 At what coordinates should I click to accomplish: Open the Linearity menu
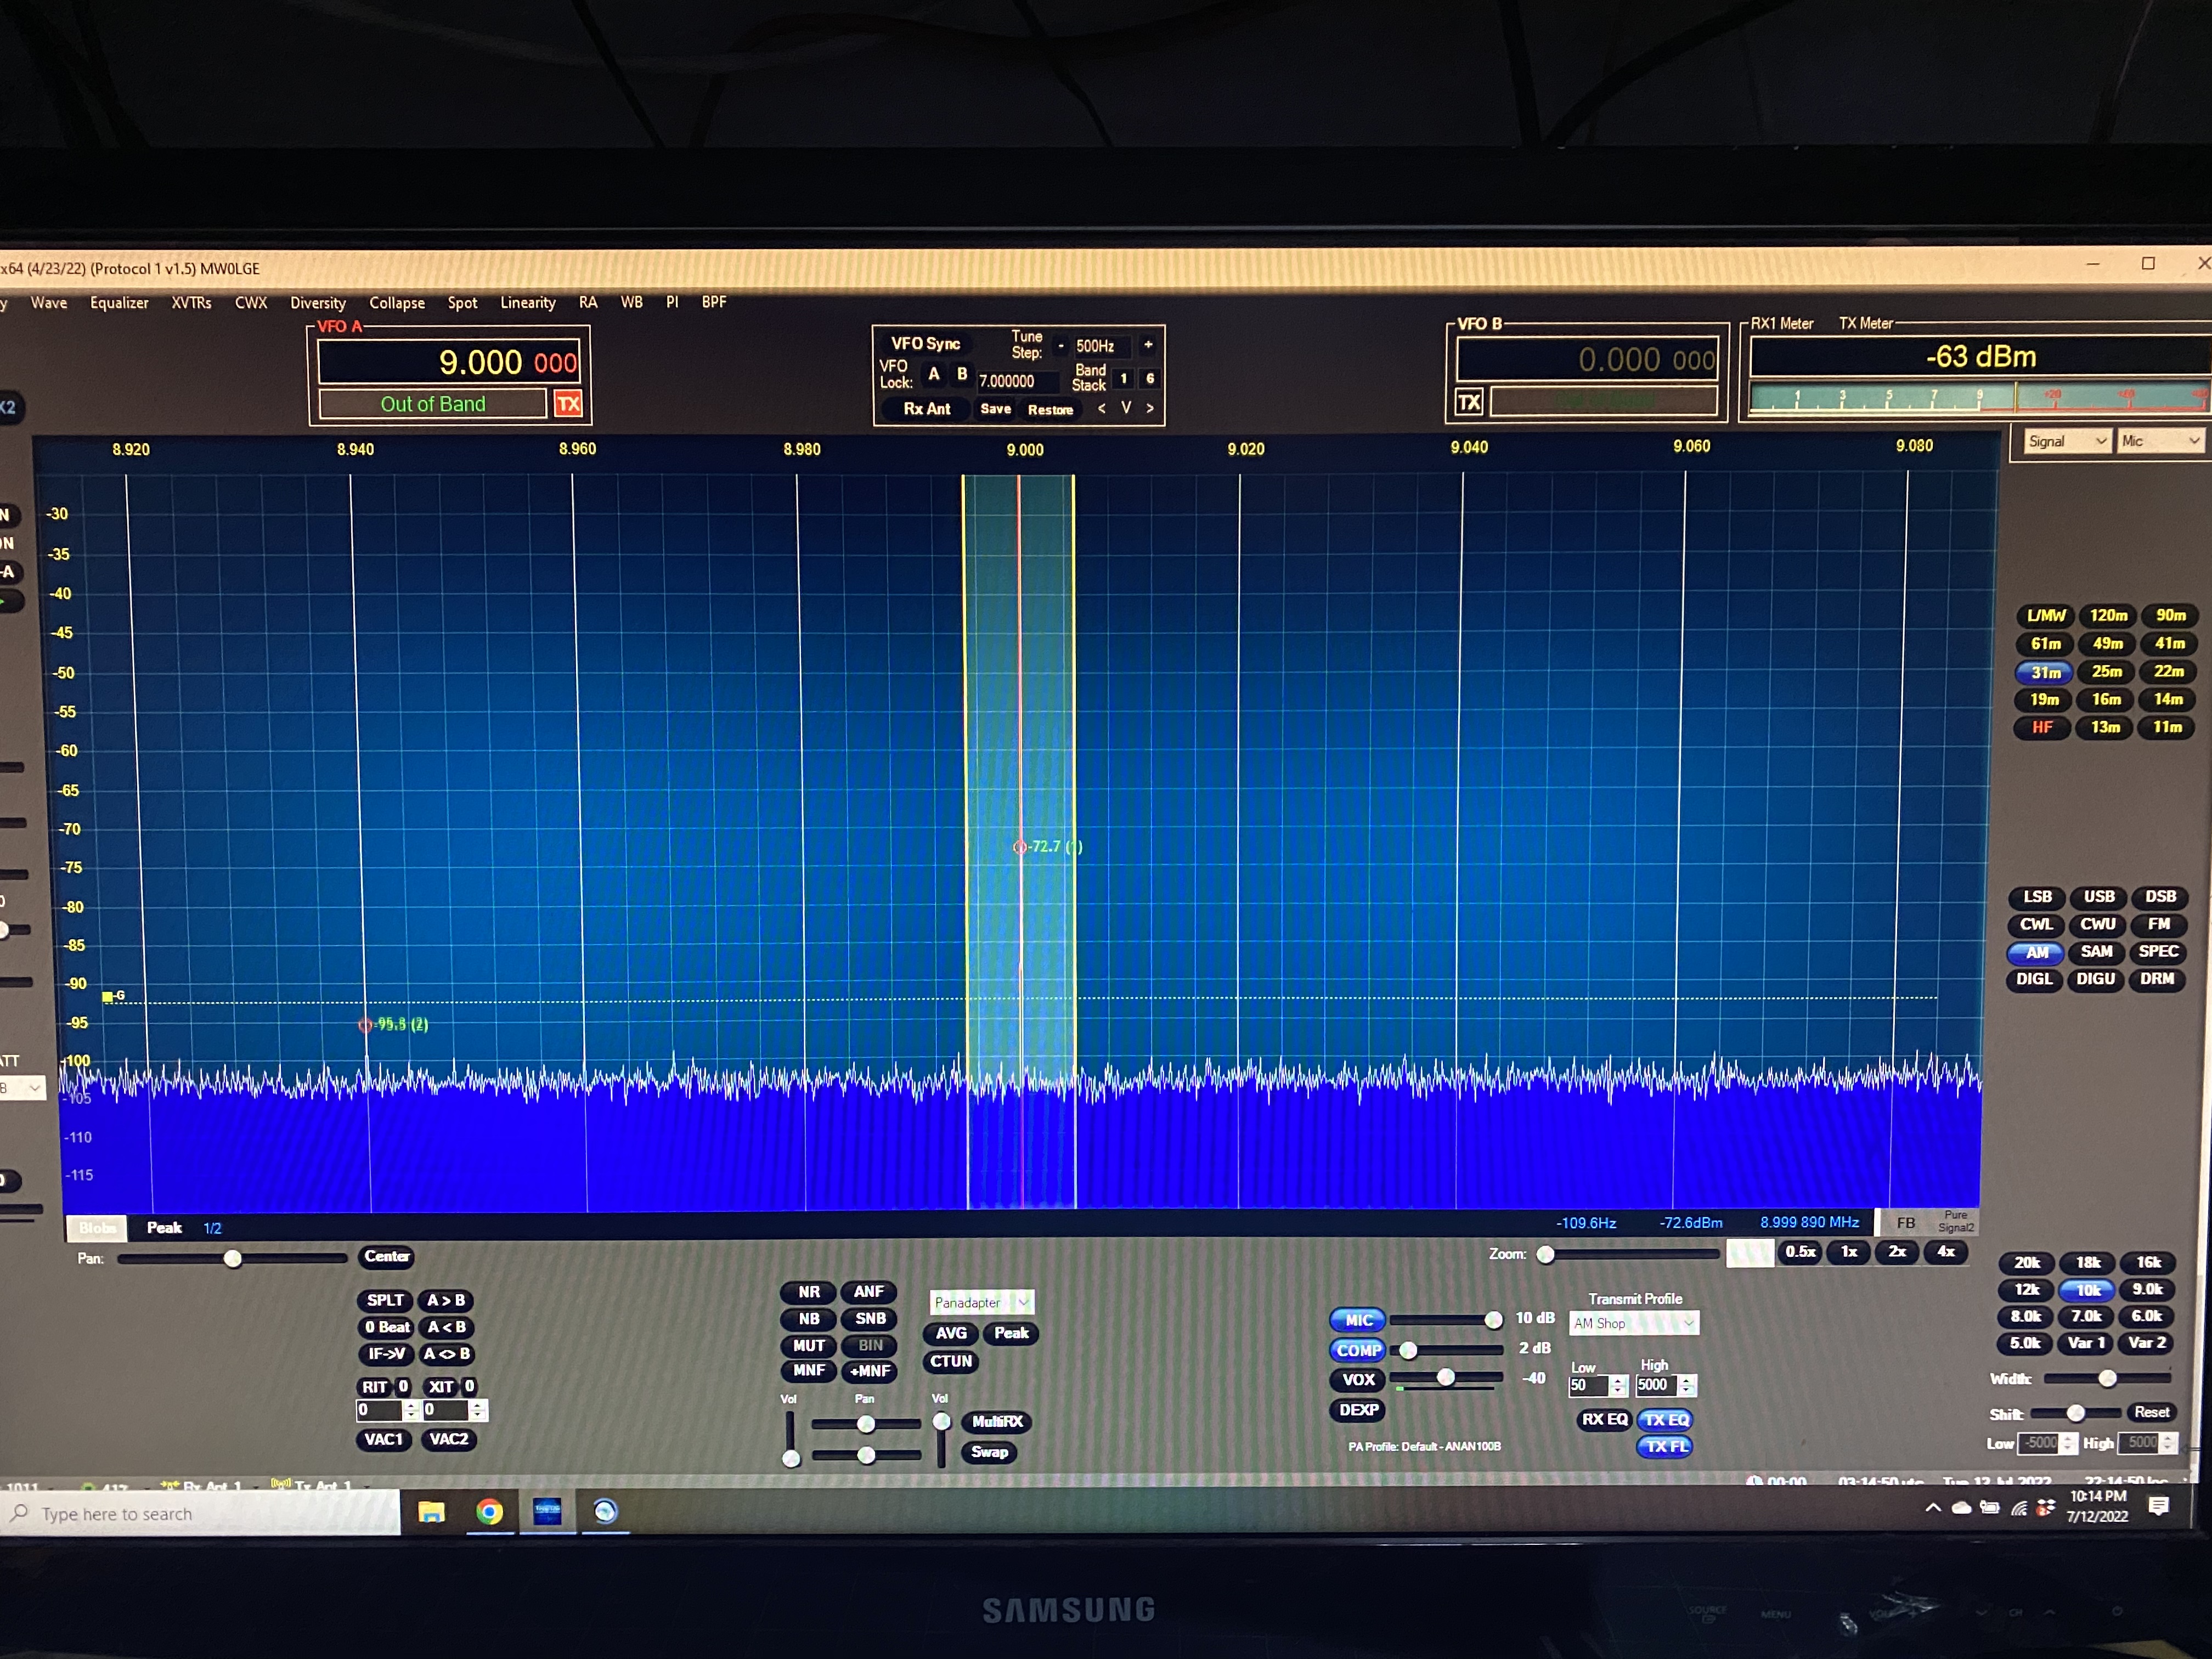point(528,303)
